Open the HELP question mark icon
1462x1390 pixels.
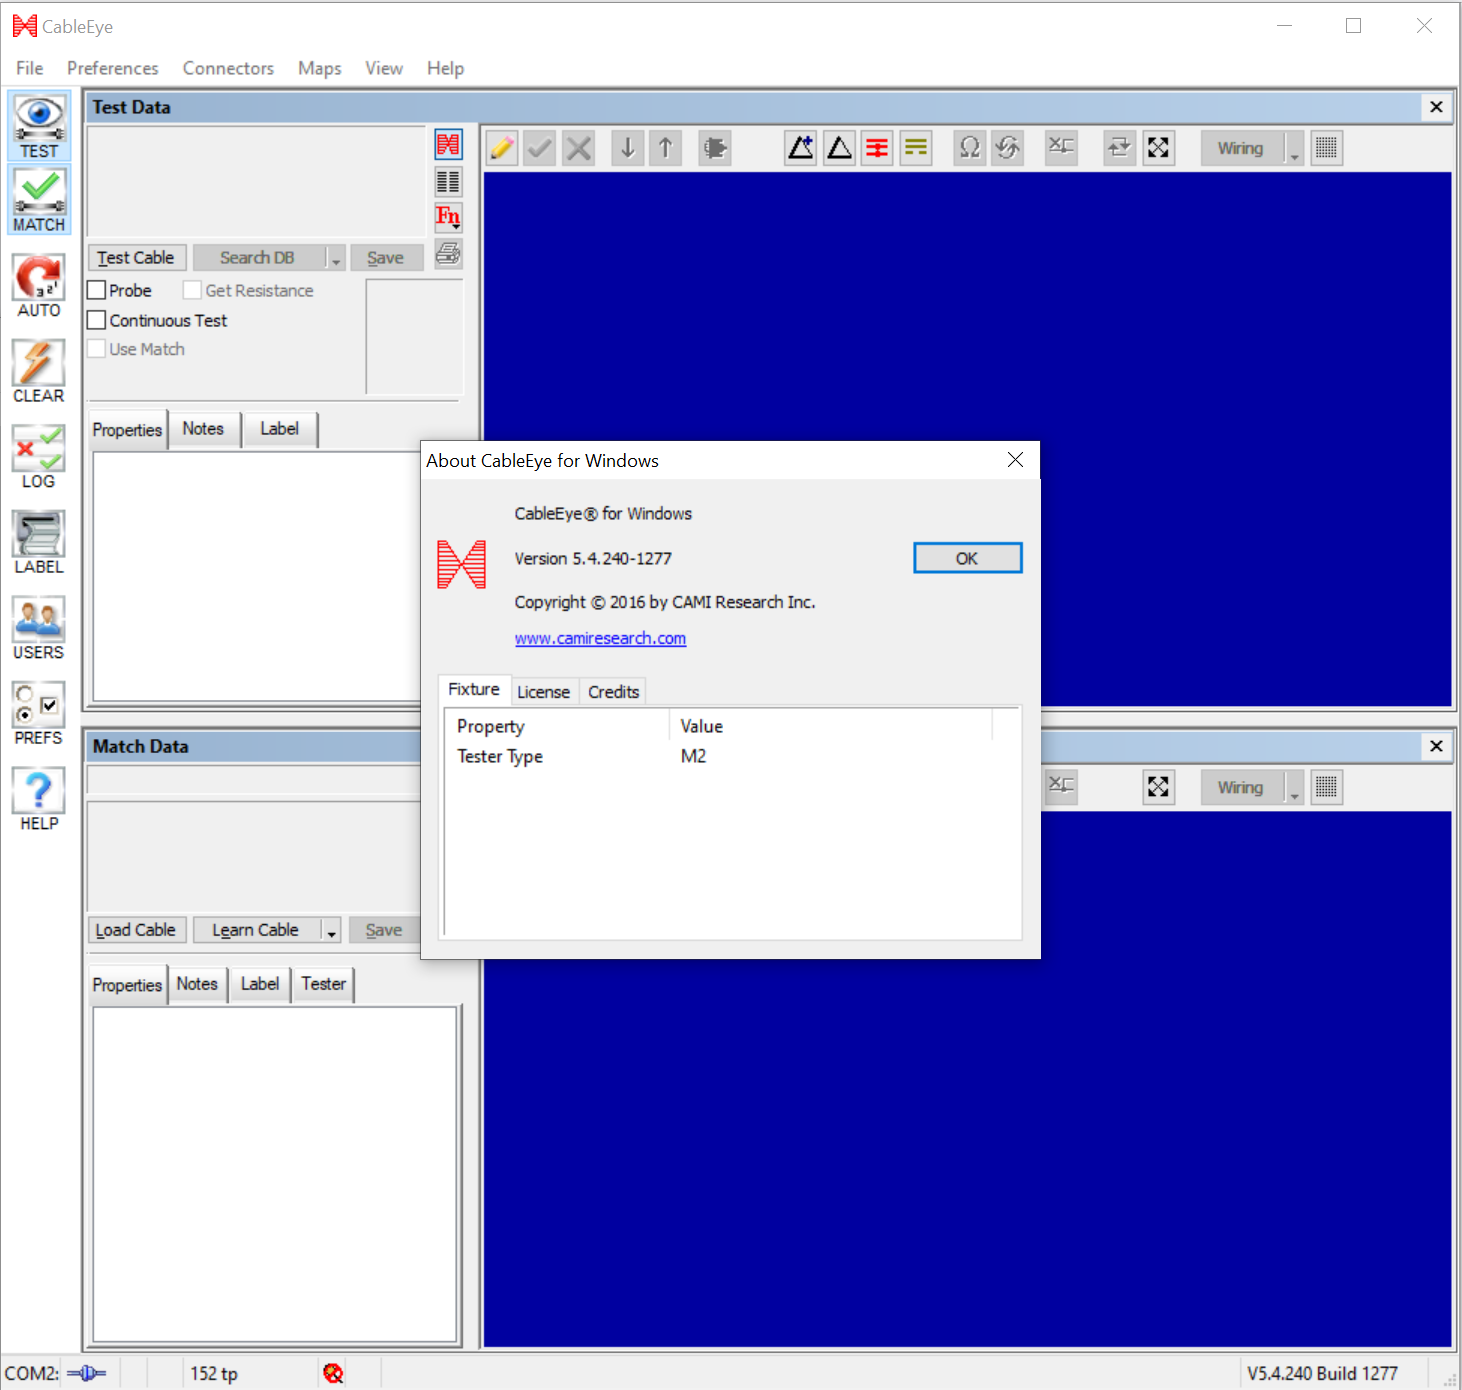tap(39, 798)
